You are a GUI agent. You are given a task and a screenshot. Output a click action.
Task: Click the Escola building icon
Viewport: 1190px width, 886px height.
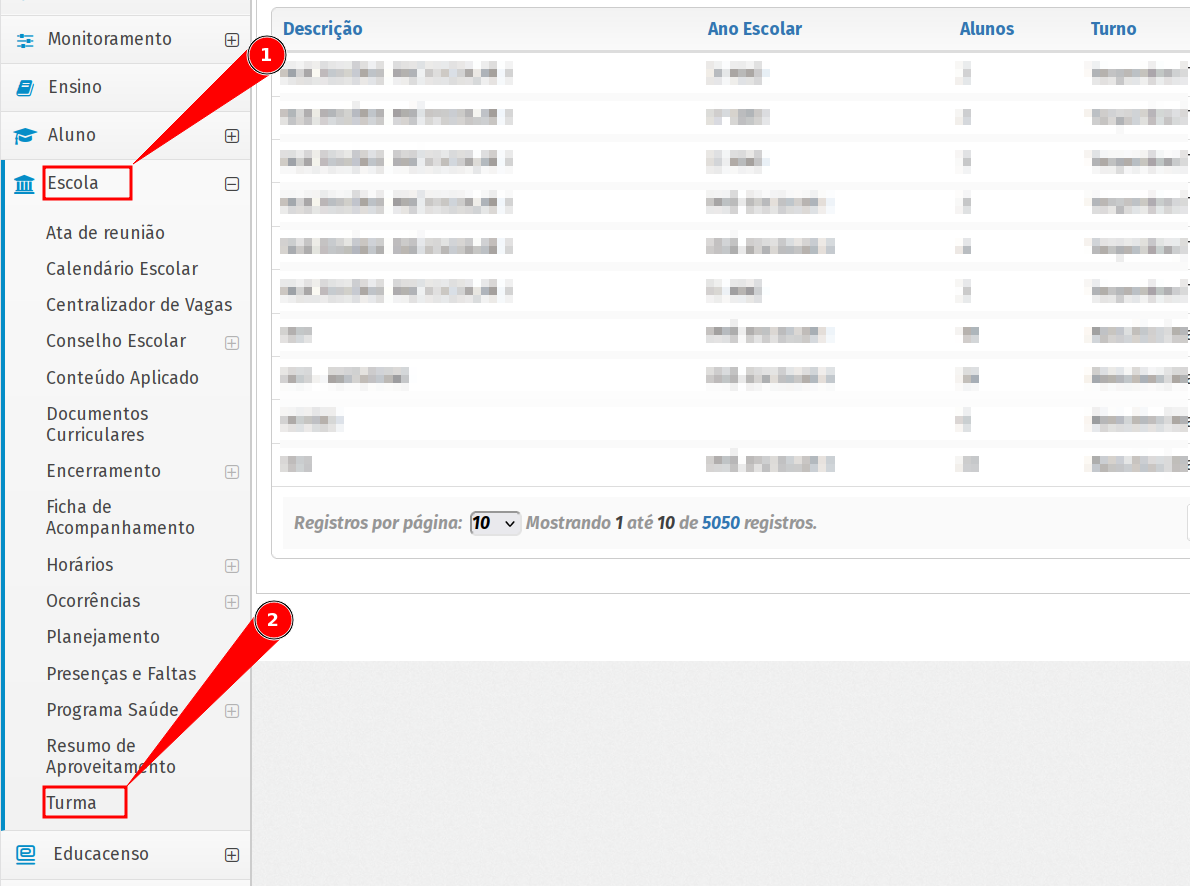click(25, 184)
